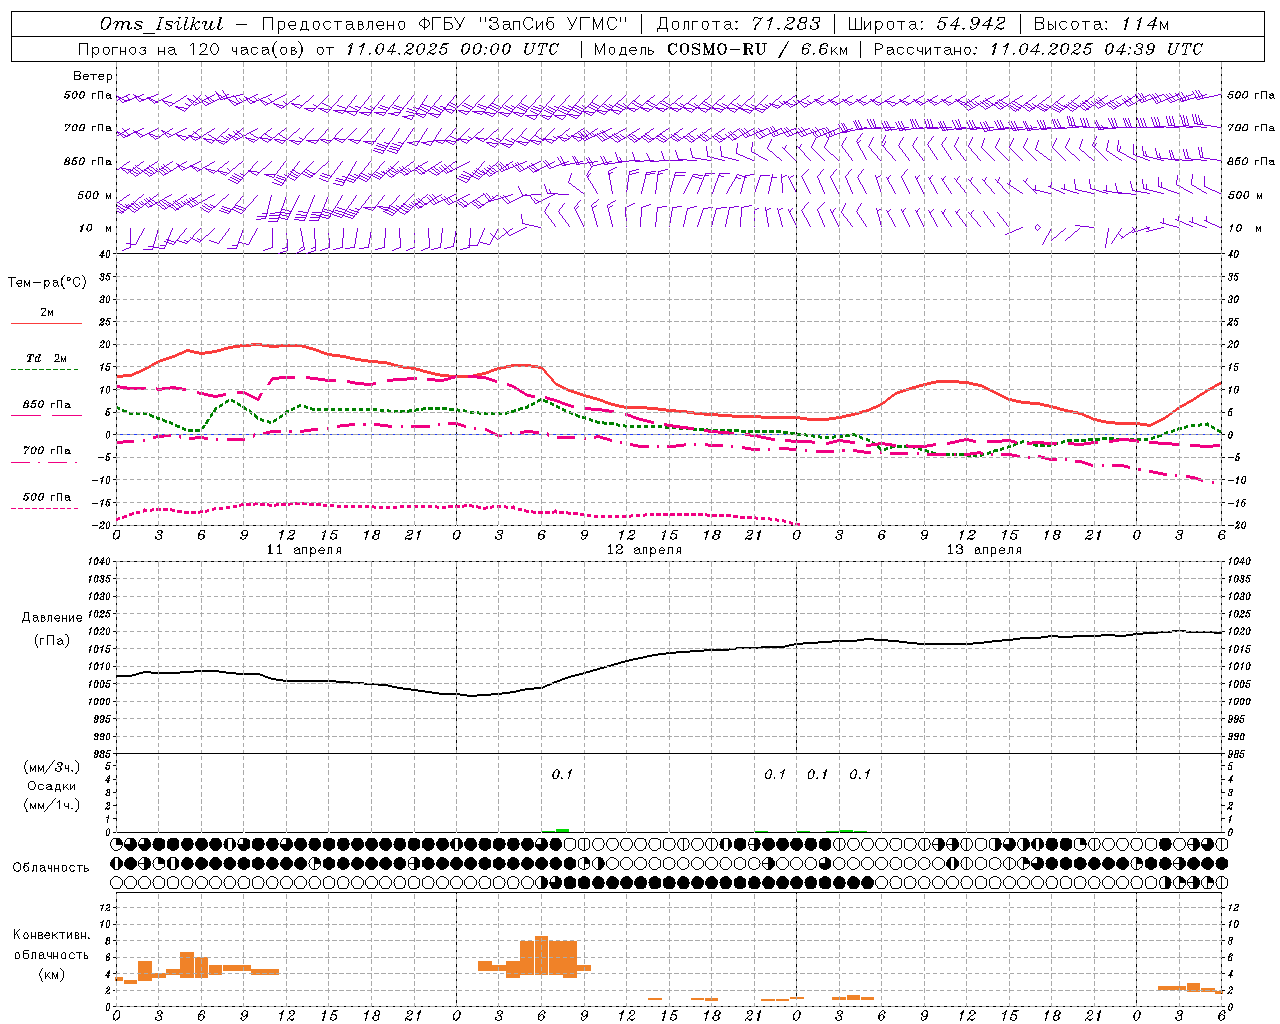Click the Осадки precipitation panel label
The width and height of the screenshot is (1280, 1024).
point(52,786)
